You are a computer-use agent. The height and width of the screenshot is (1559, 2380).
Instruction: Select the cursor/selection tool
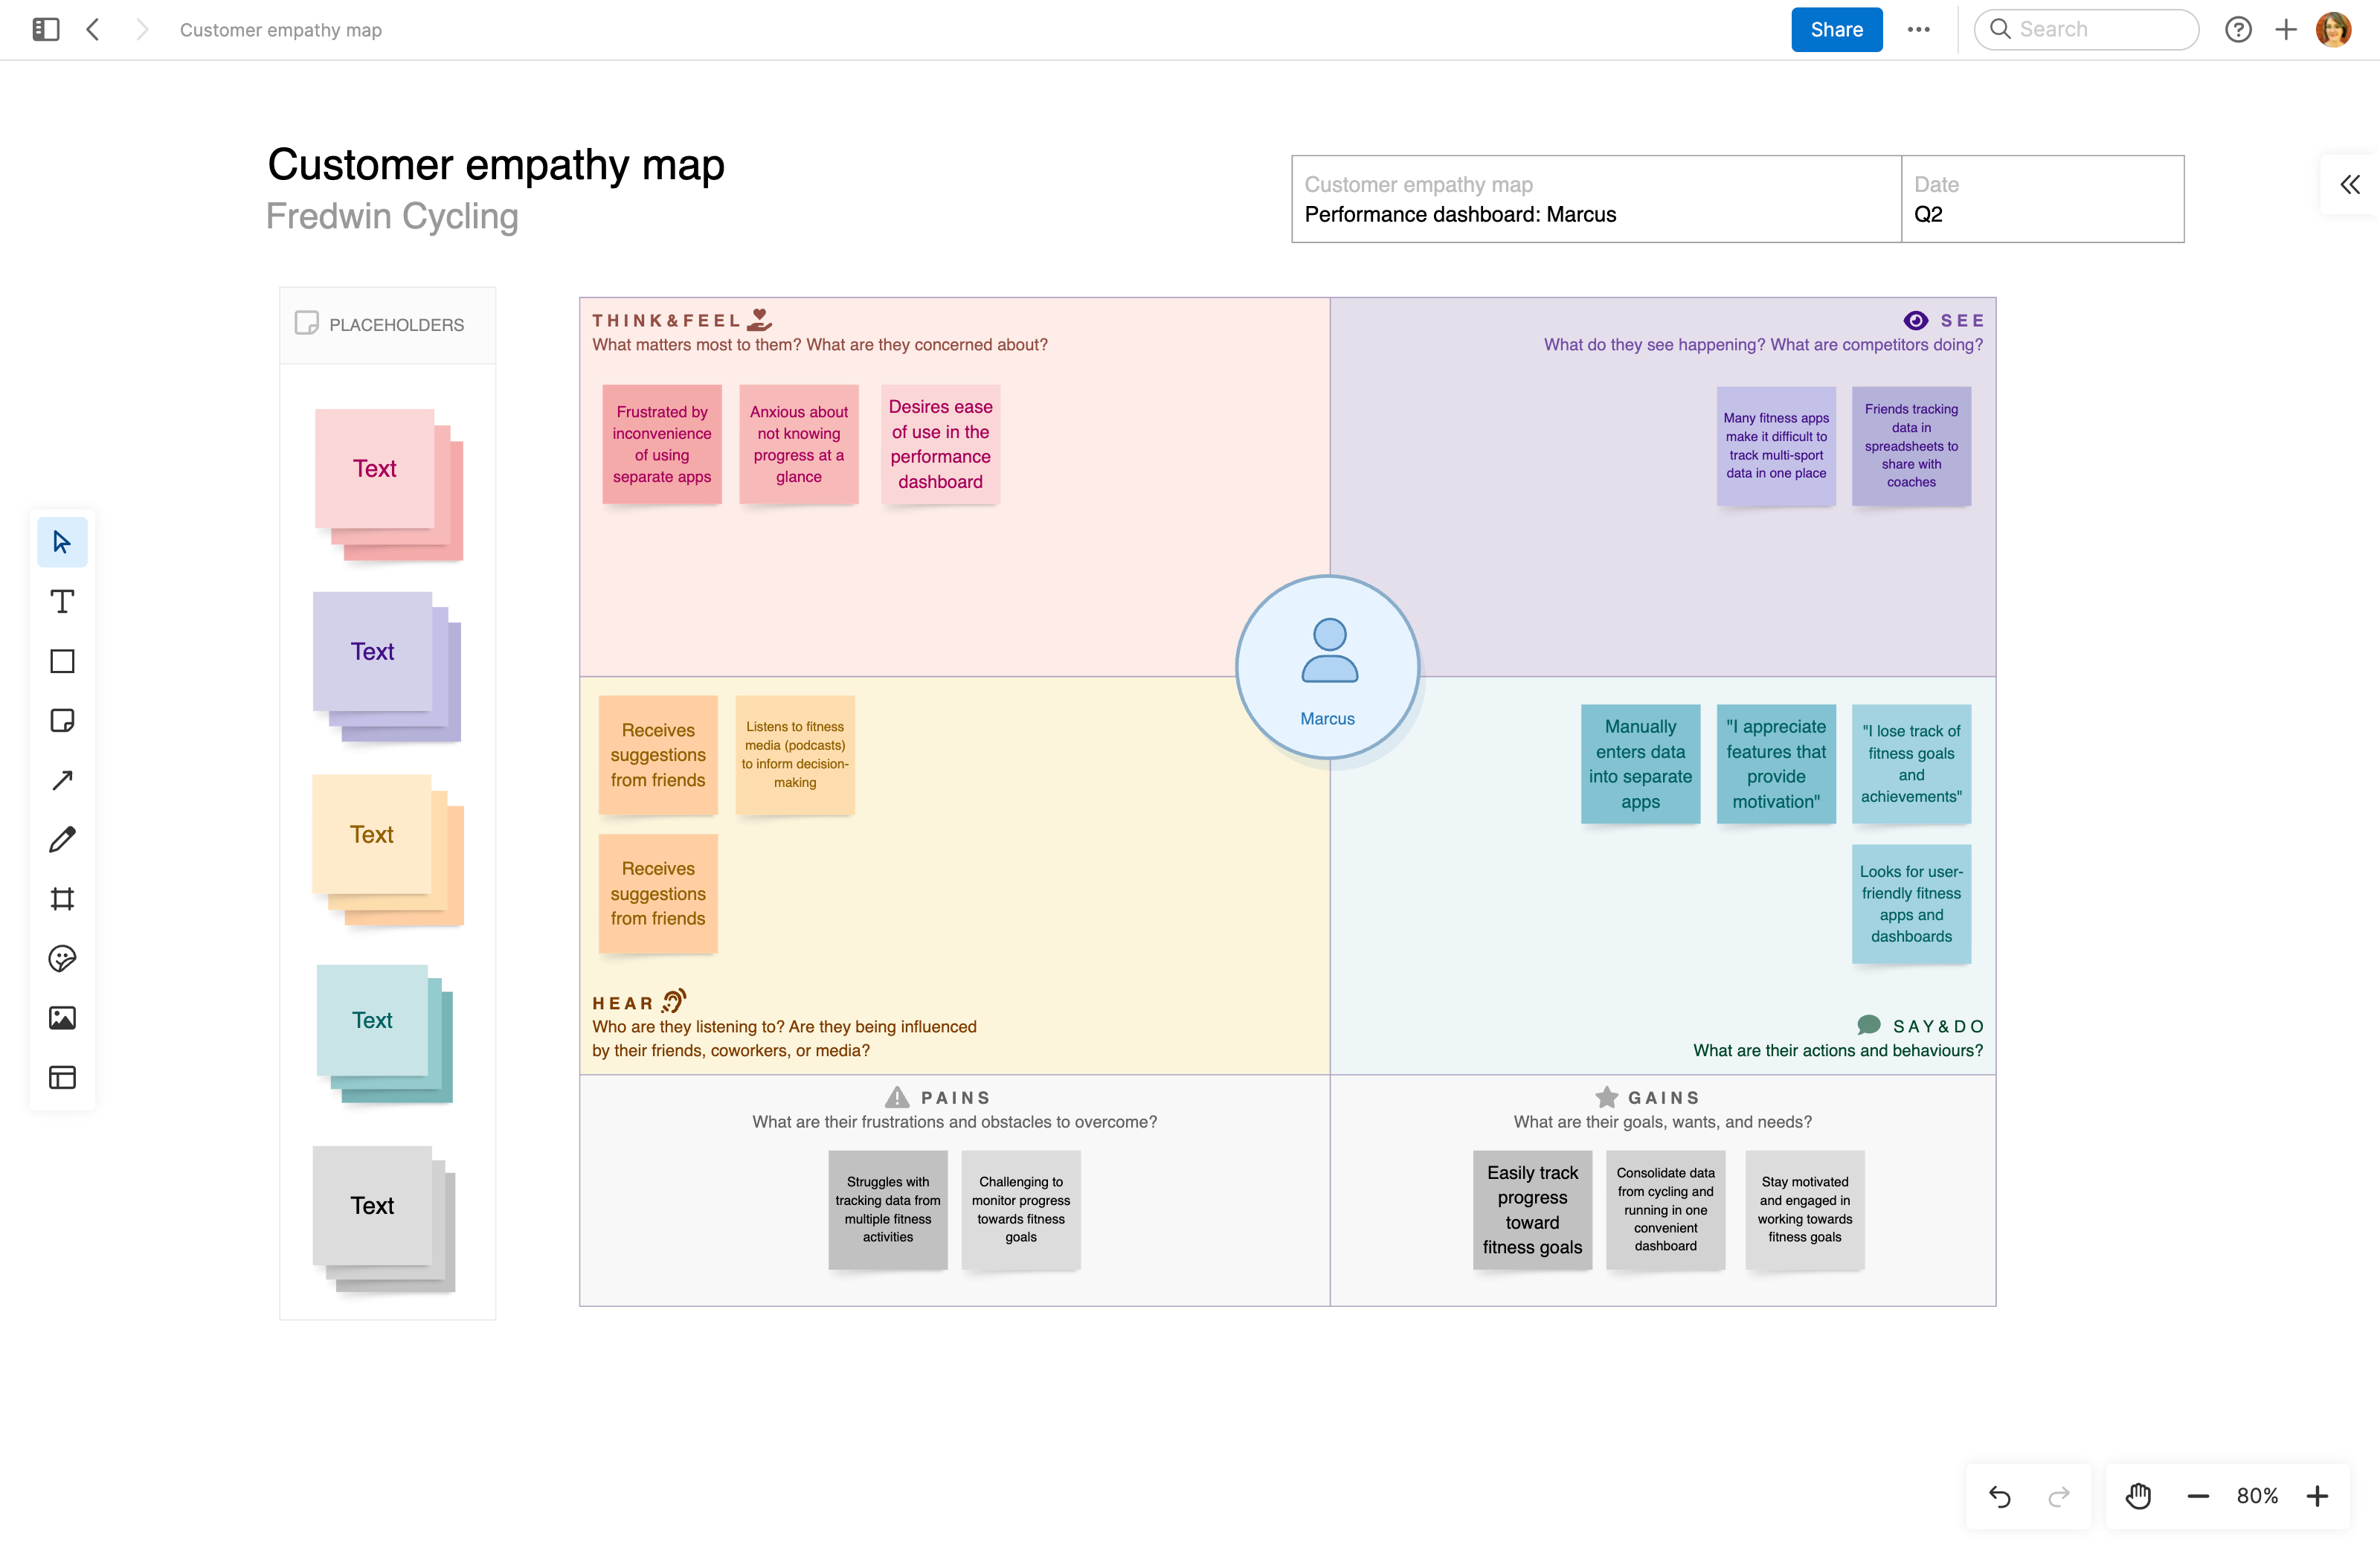click(x=62, y=541)
